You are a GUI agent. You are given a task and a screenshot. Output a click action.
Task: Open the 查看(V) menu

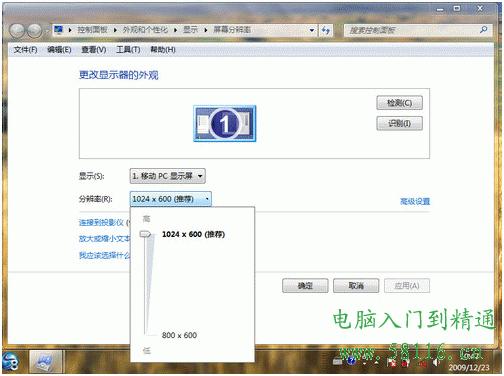point(94,50)
